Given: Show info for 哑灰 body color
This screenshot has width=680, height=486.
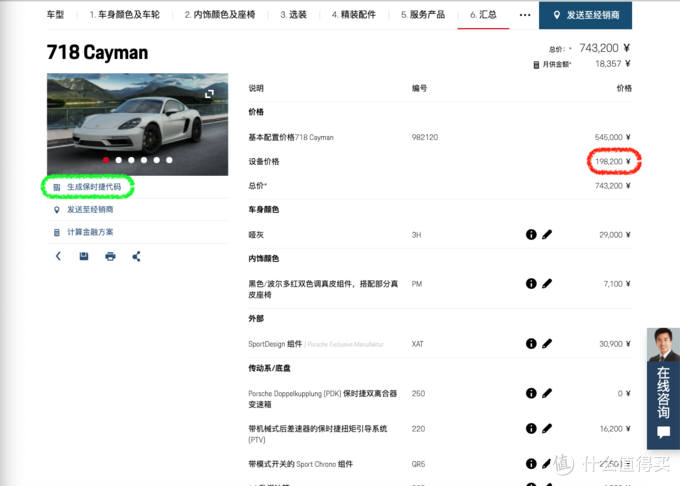Looking at the screenshot, I should (531, 235).
